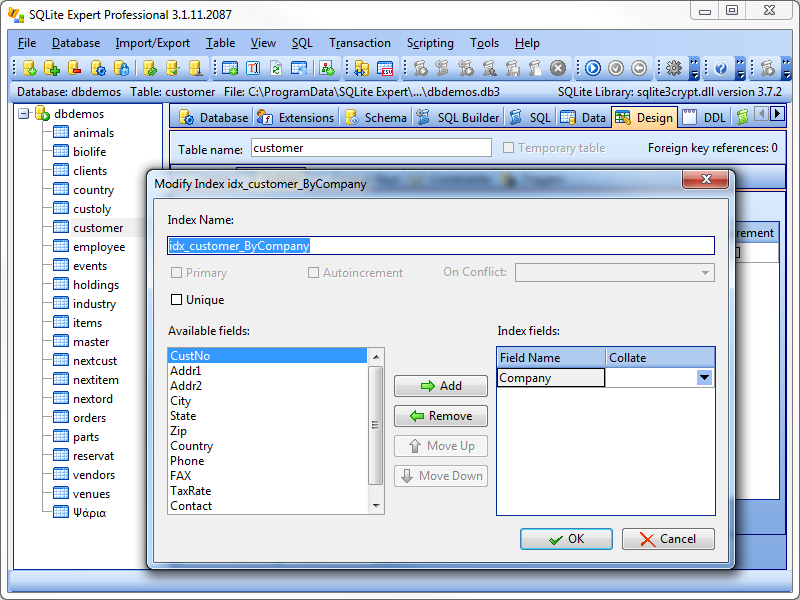Click the Check Database icon with green checkmark

pyautogui.click(x=172, y=68)
